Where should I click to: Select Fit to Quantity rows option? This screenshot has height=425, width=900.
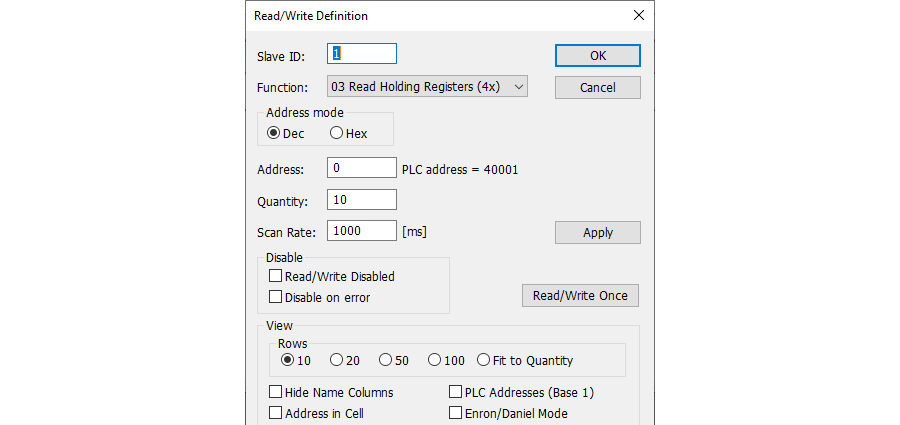tap(525, 361)
